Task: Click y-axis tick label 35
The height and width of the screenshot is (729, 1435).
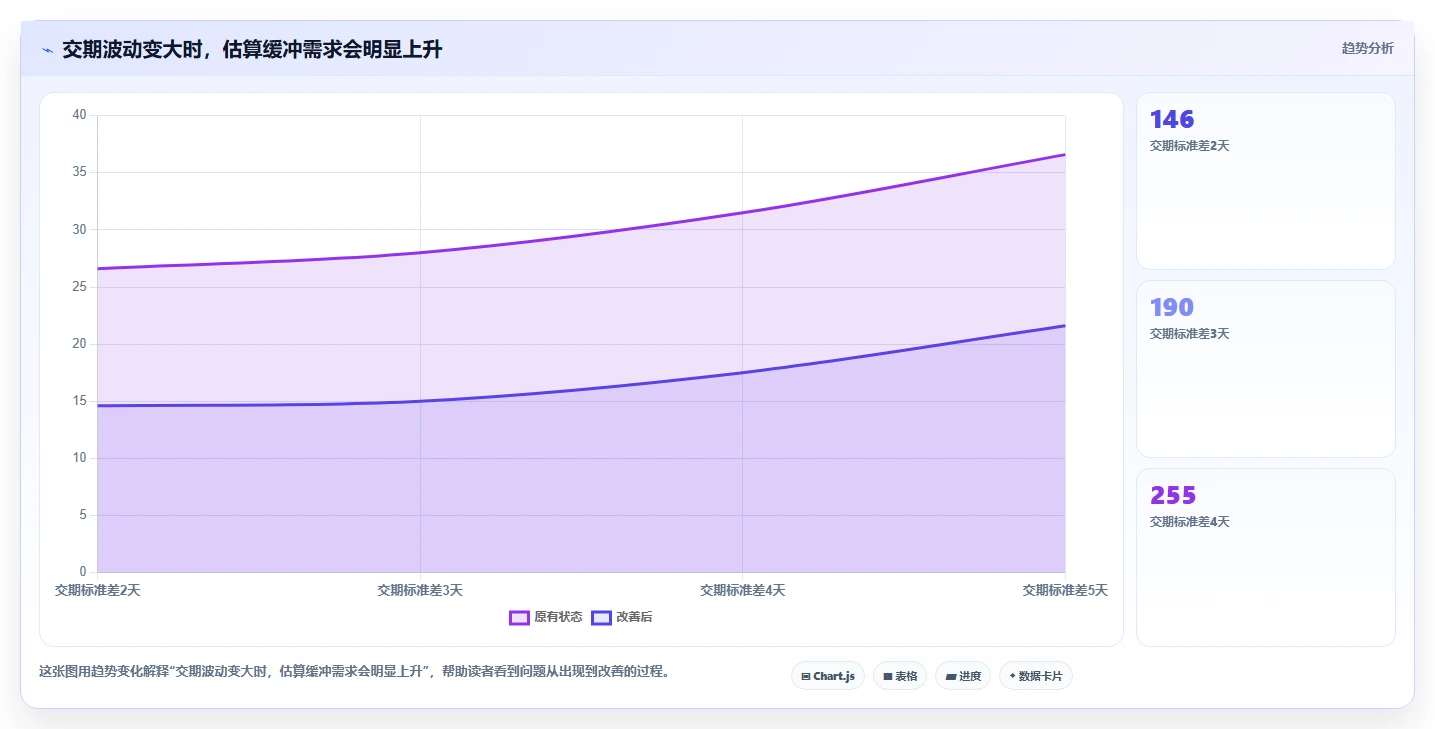Action: tap(80, 172)
